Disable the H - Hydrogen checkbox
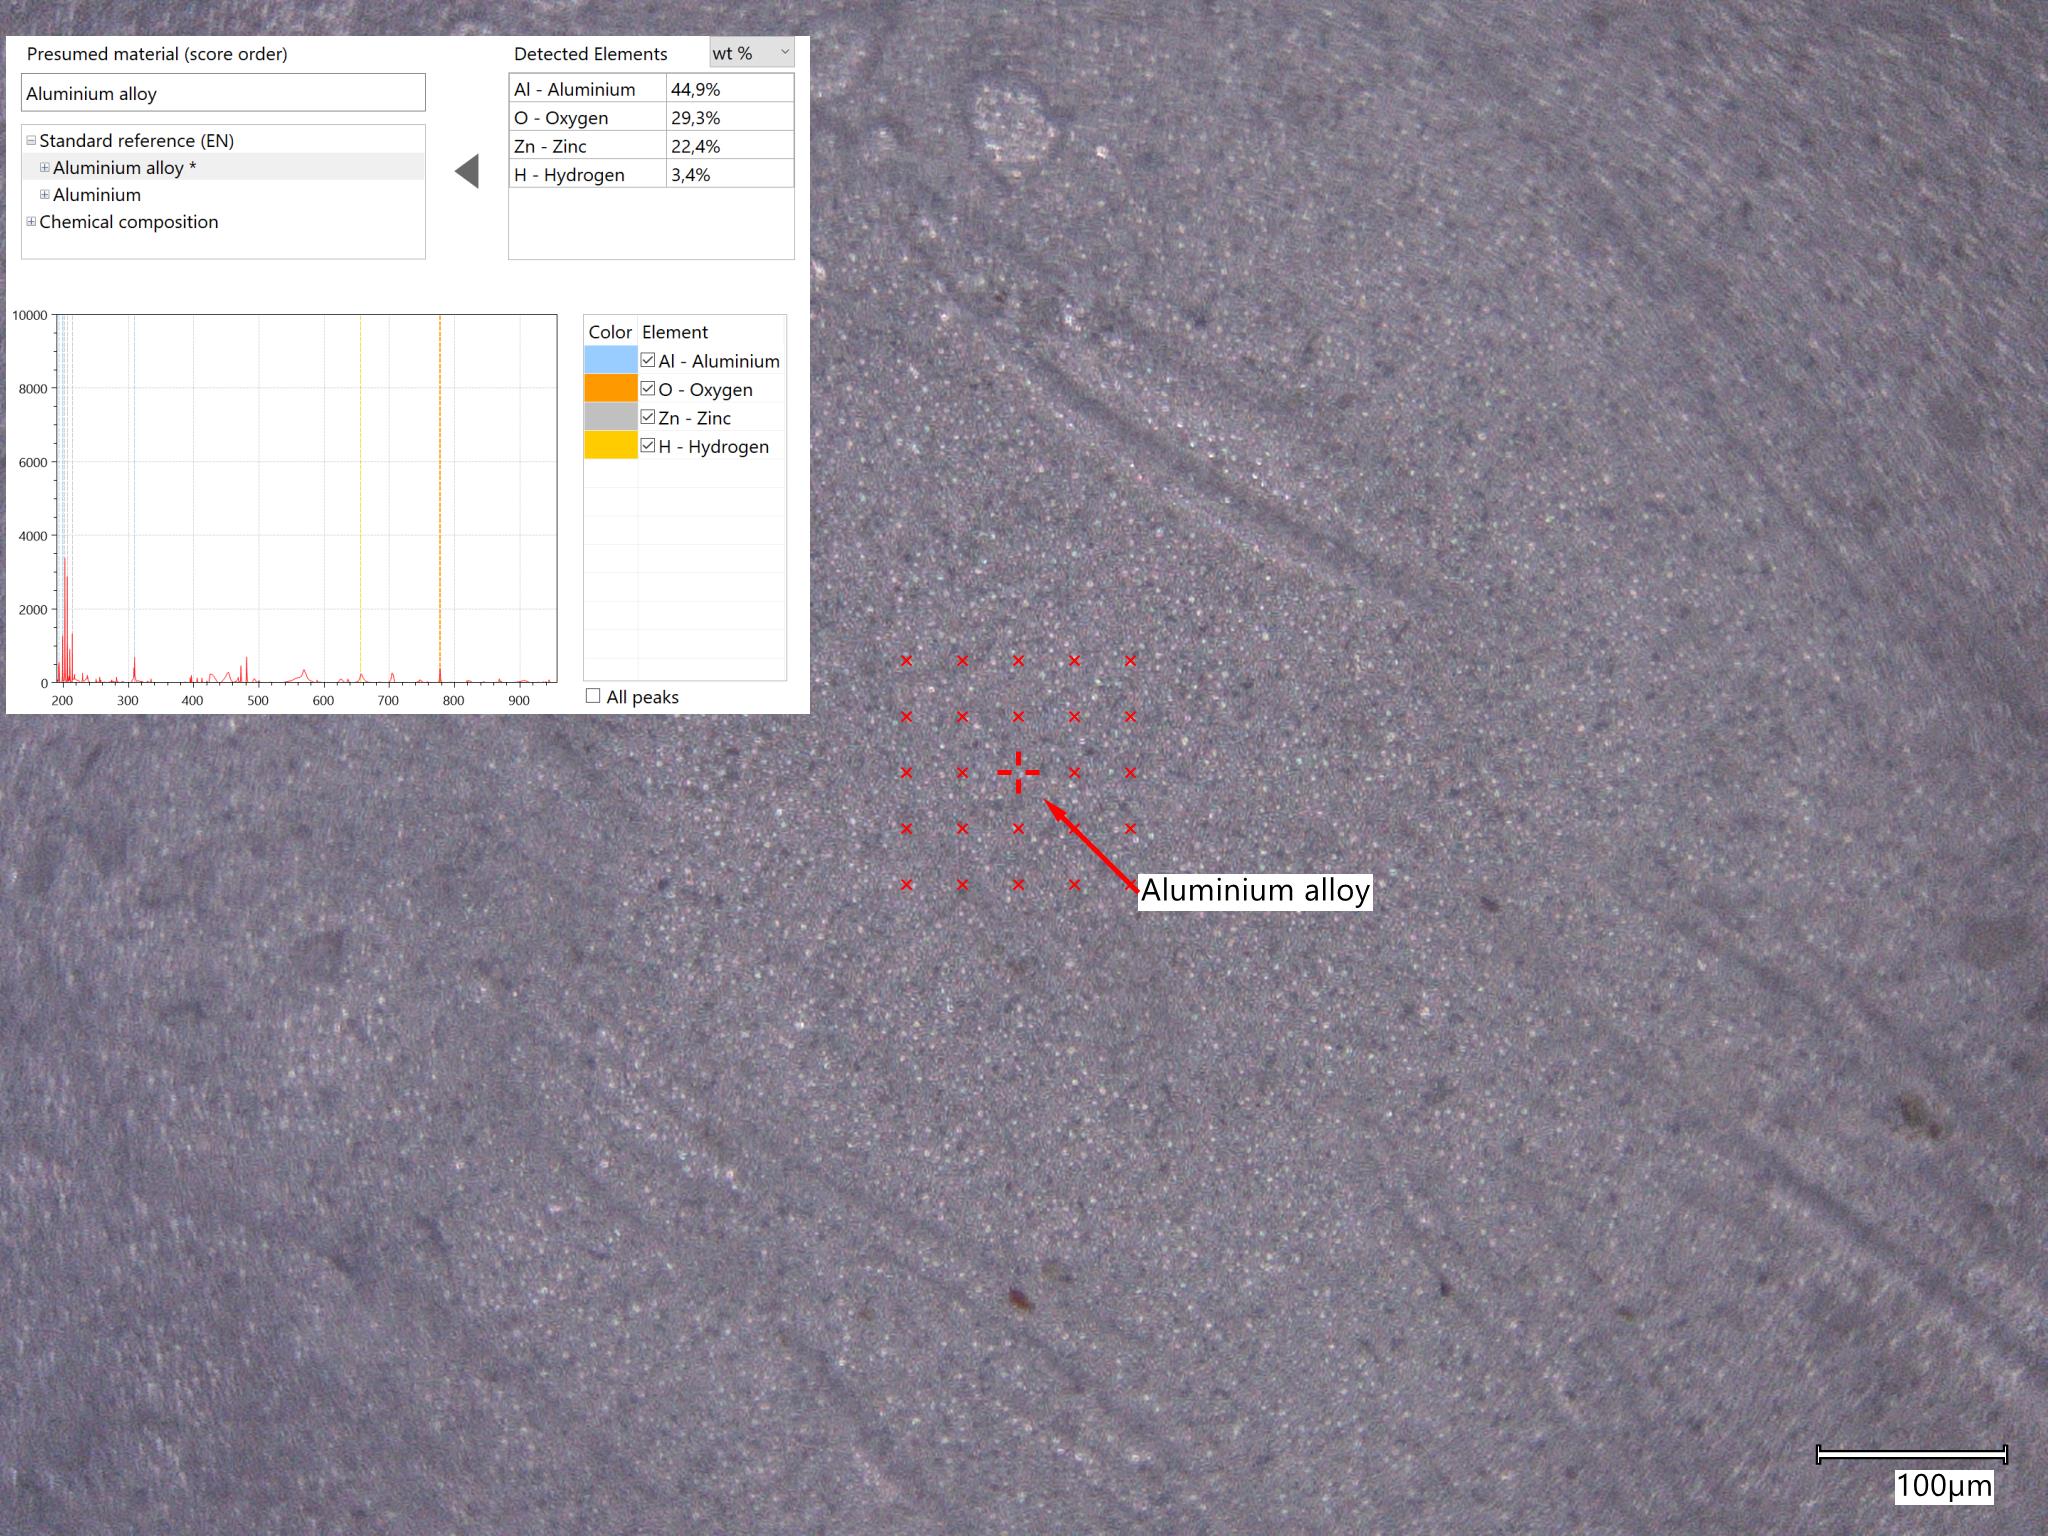 point(648,446)
